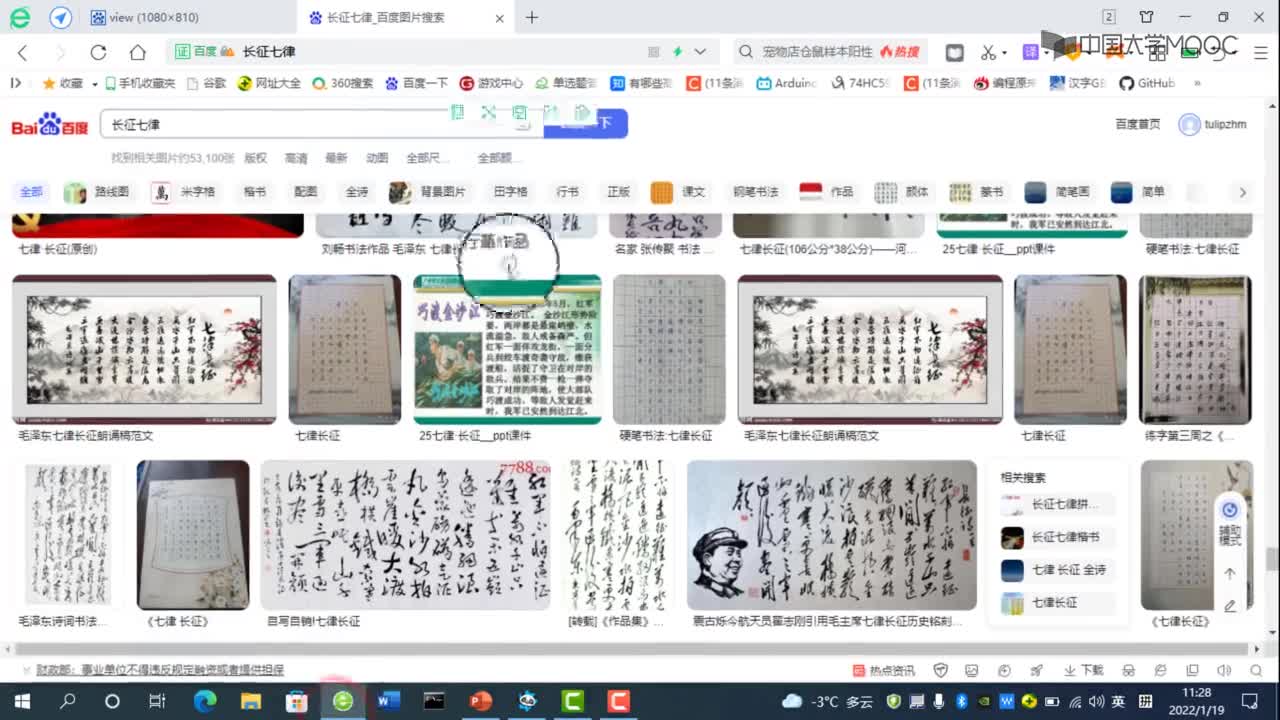Open Word from the taskbar

tap(389, 701)
